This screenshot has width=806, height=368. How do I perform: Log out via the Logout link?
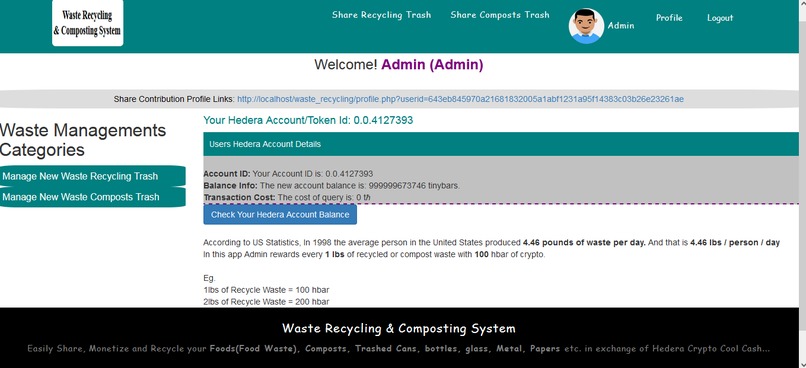[x=720, y=17]
